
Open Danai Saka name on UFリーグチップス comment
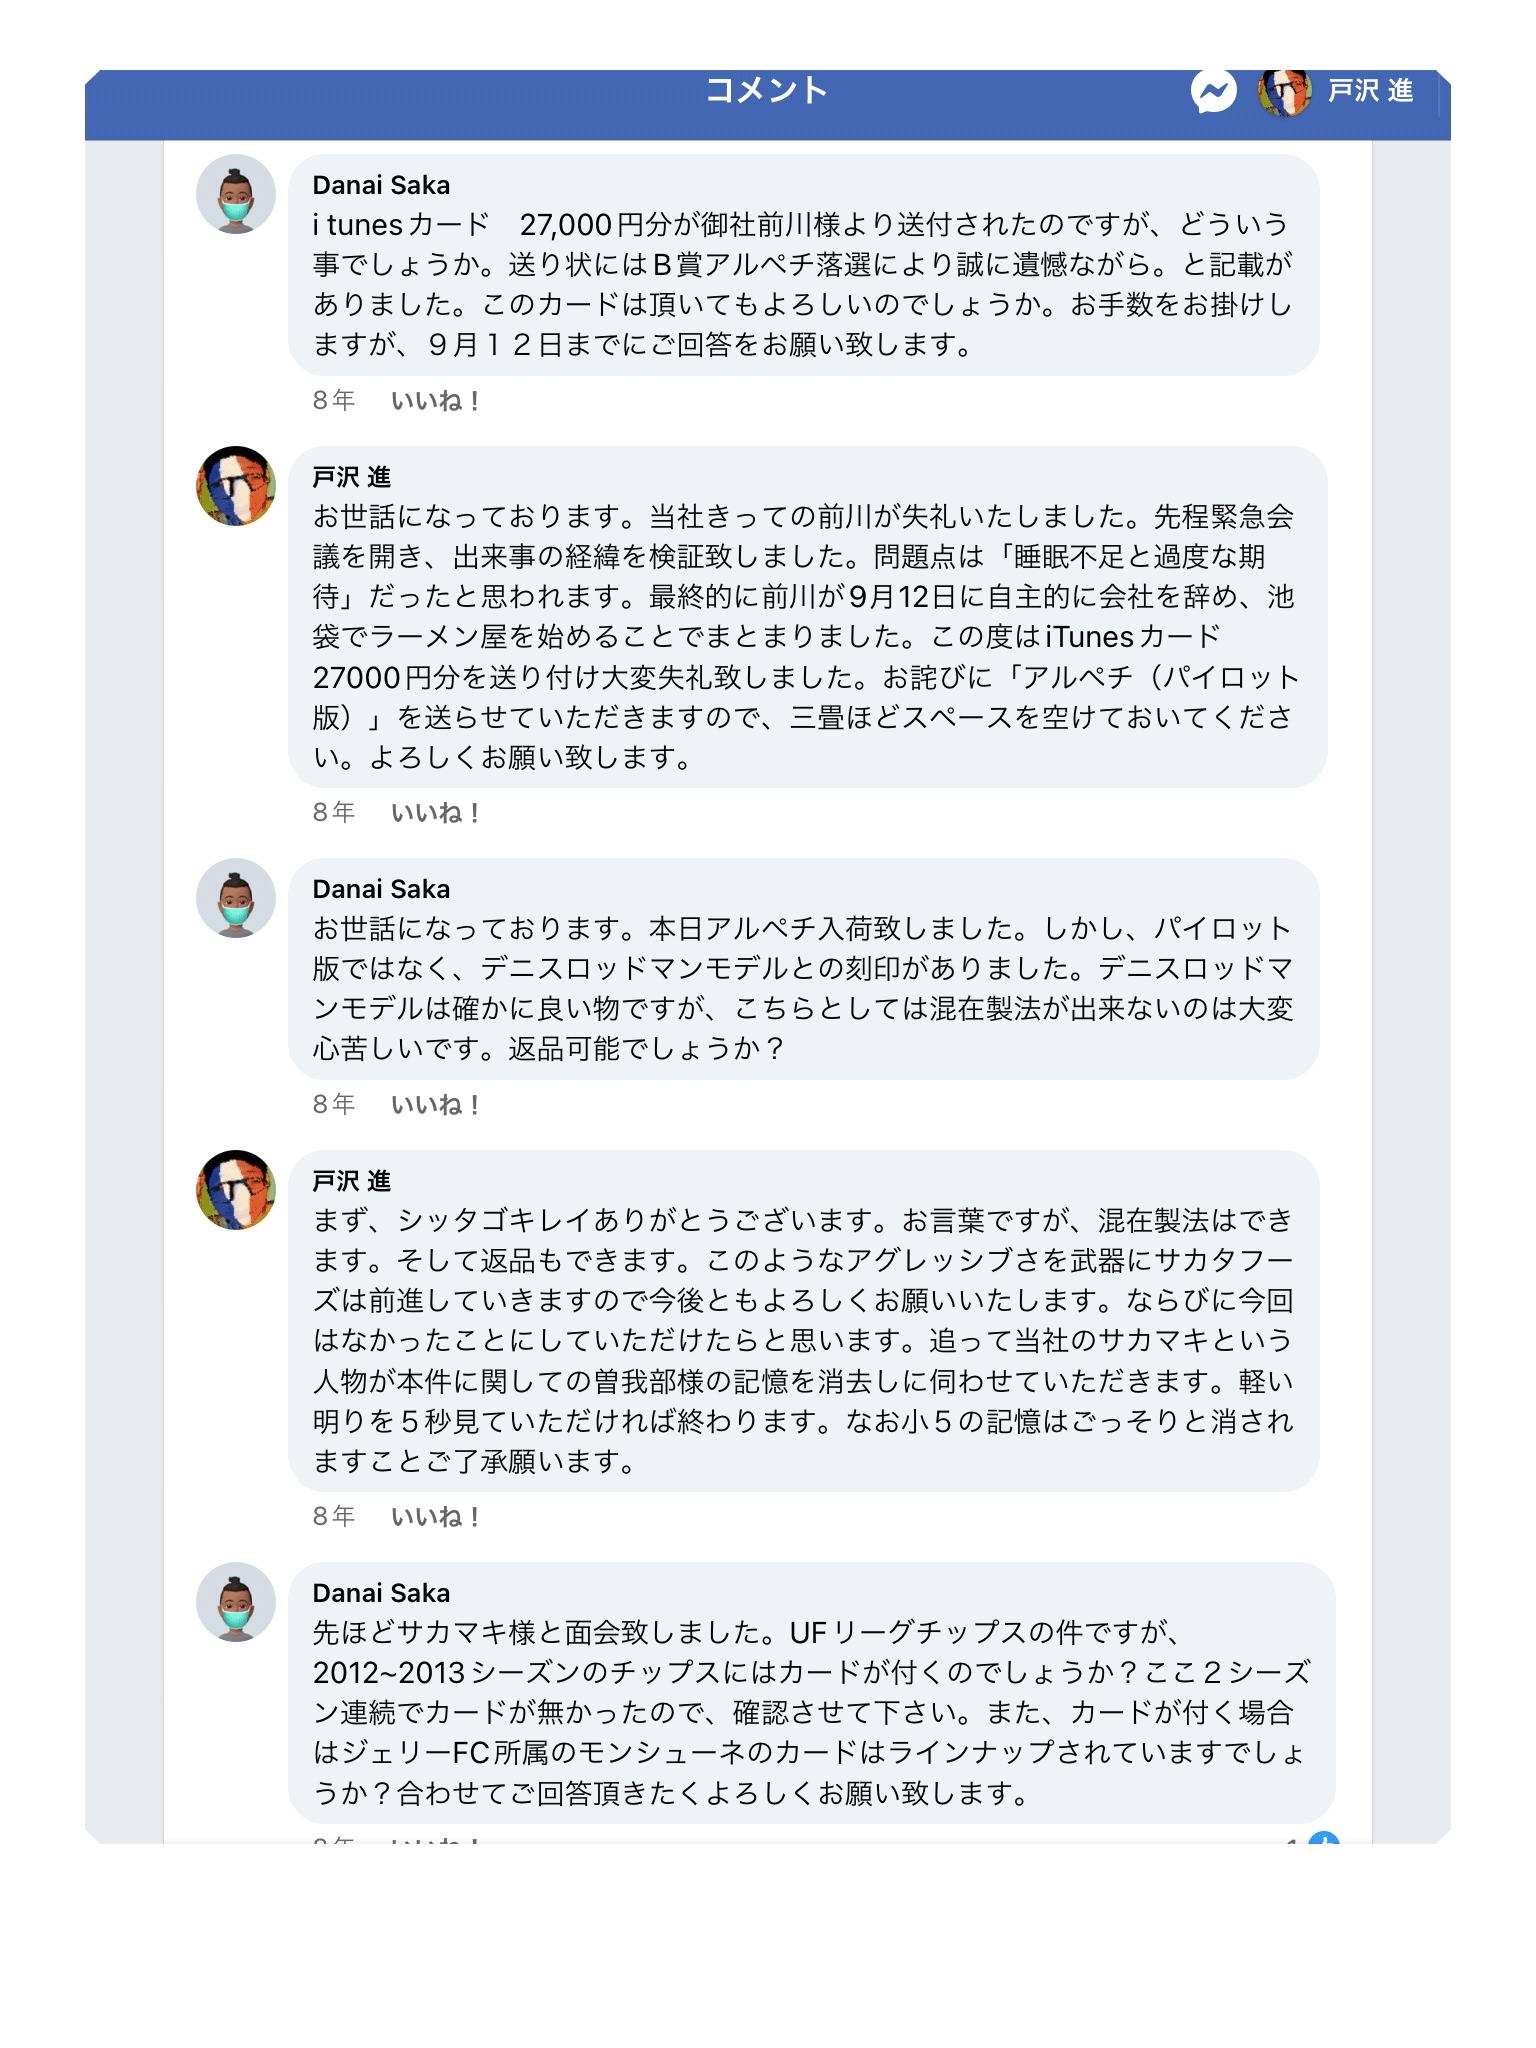coord(381,1593)
